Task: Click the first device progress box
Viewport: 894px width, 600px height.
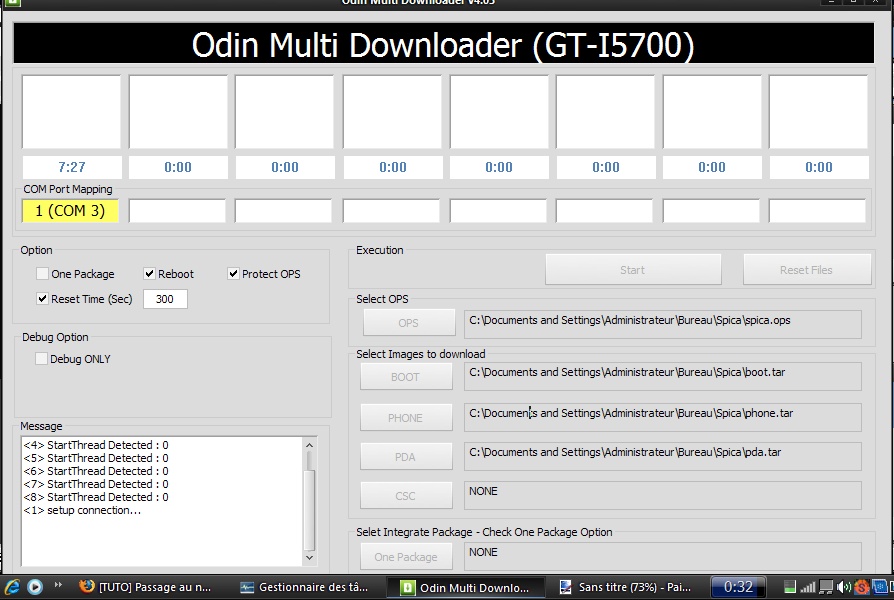Action: point(71,112)
